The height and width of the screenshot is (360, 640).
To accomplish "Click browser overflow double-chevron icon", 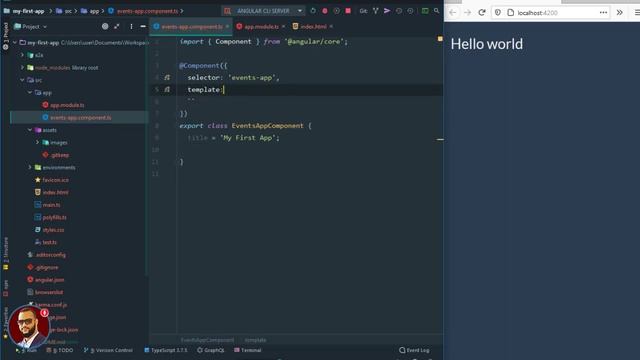I will (x=620, y=13).
